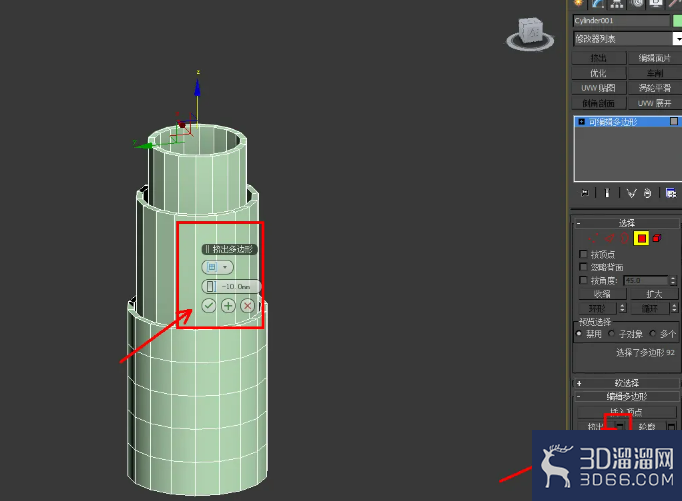The height and width of the screenshot is (501, 682).
Task: Confirm the extrude polygon caddy with OK checkmark
Action: click(x=209, y=306)
